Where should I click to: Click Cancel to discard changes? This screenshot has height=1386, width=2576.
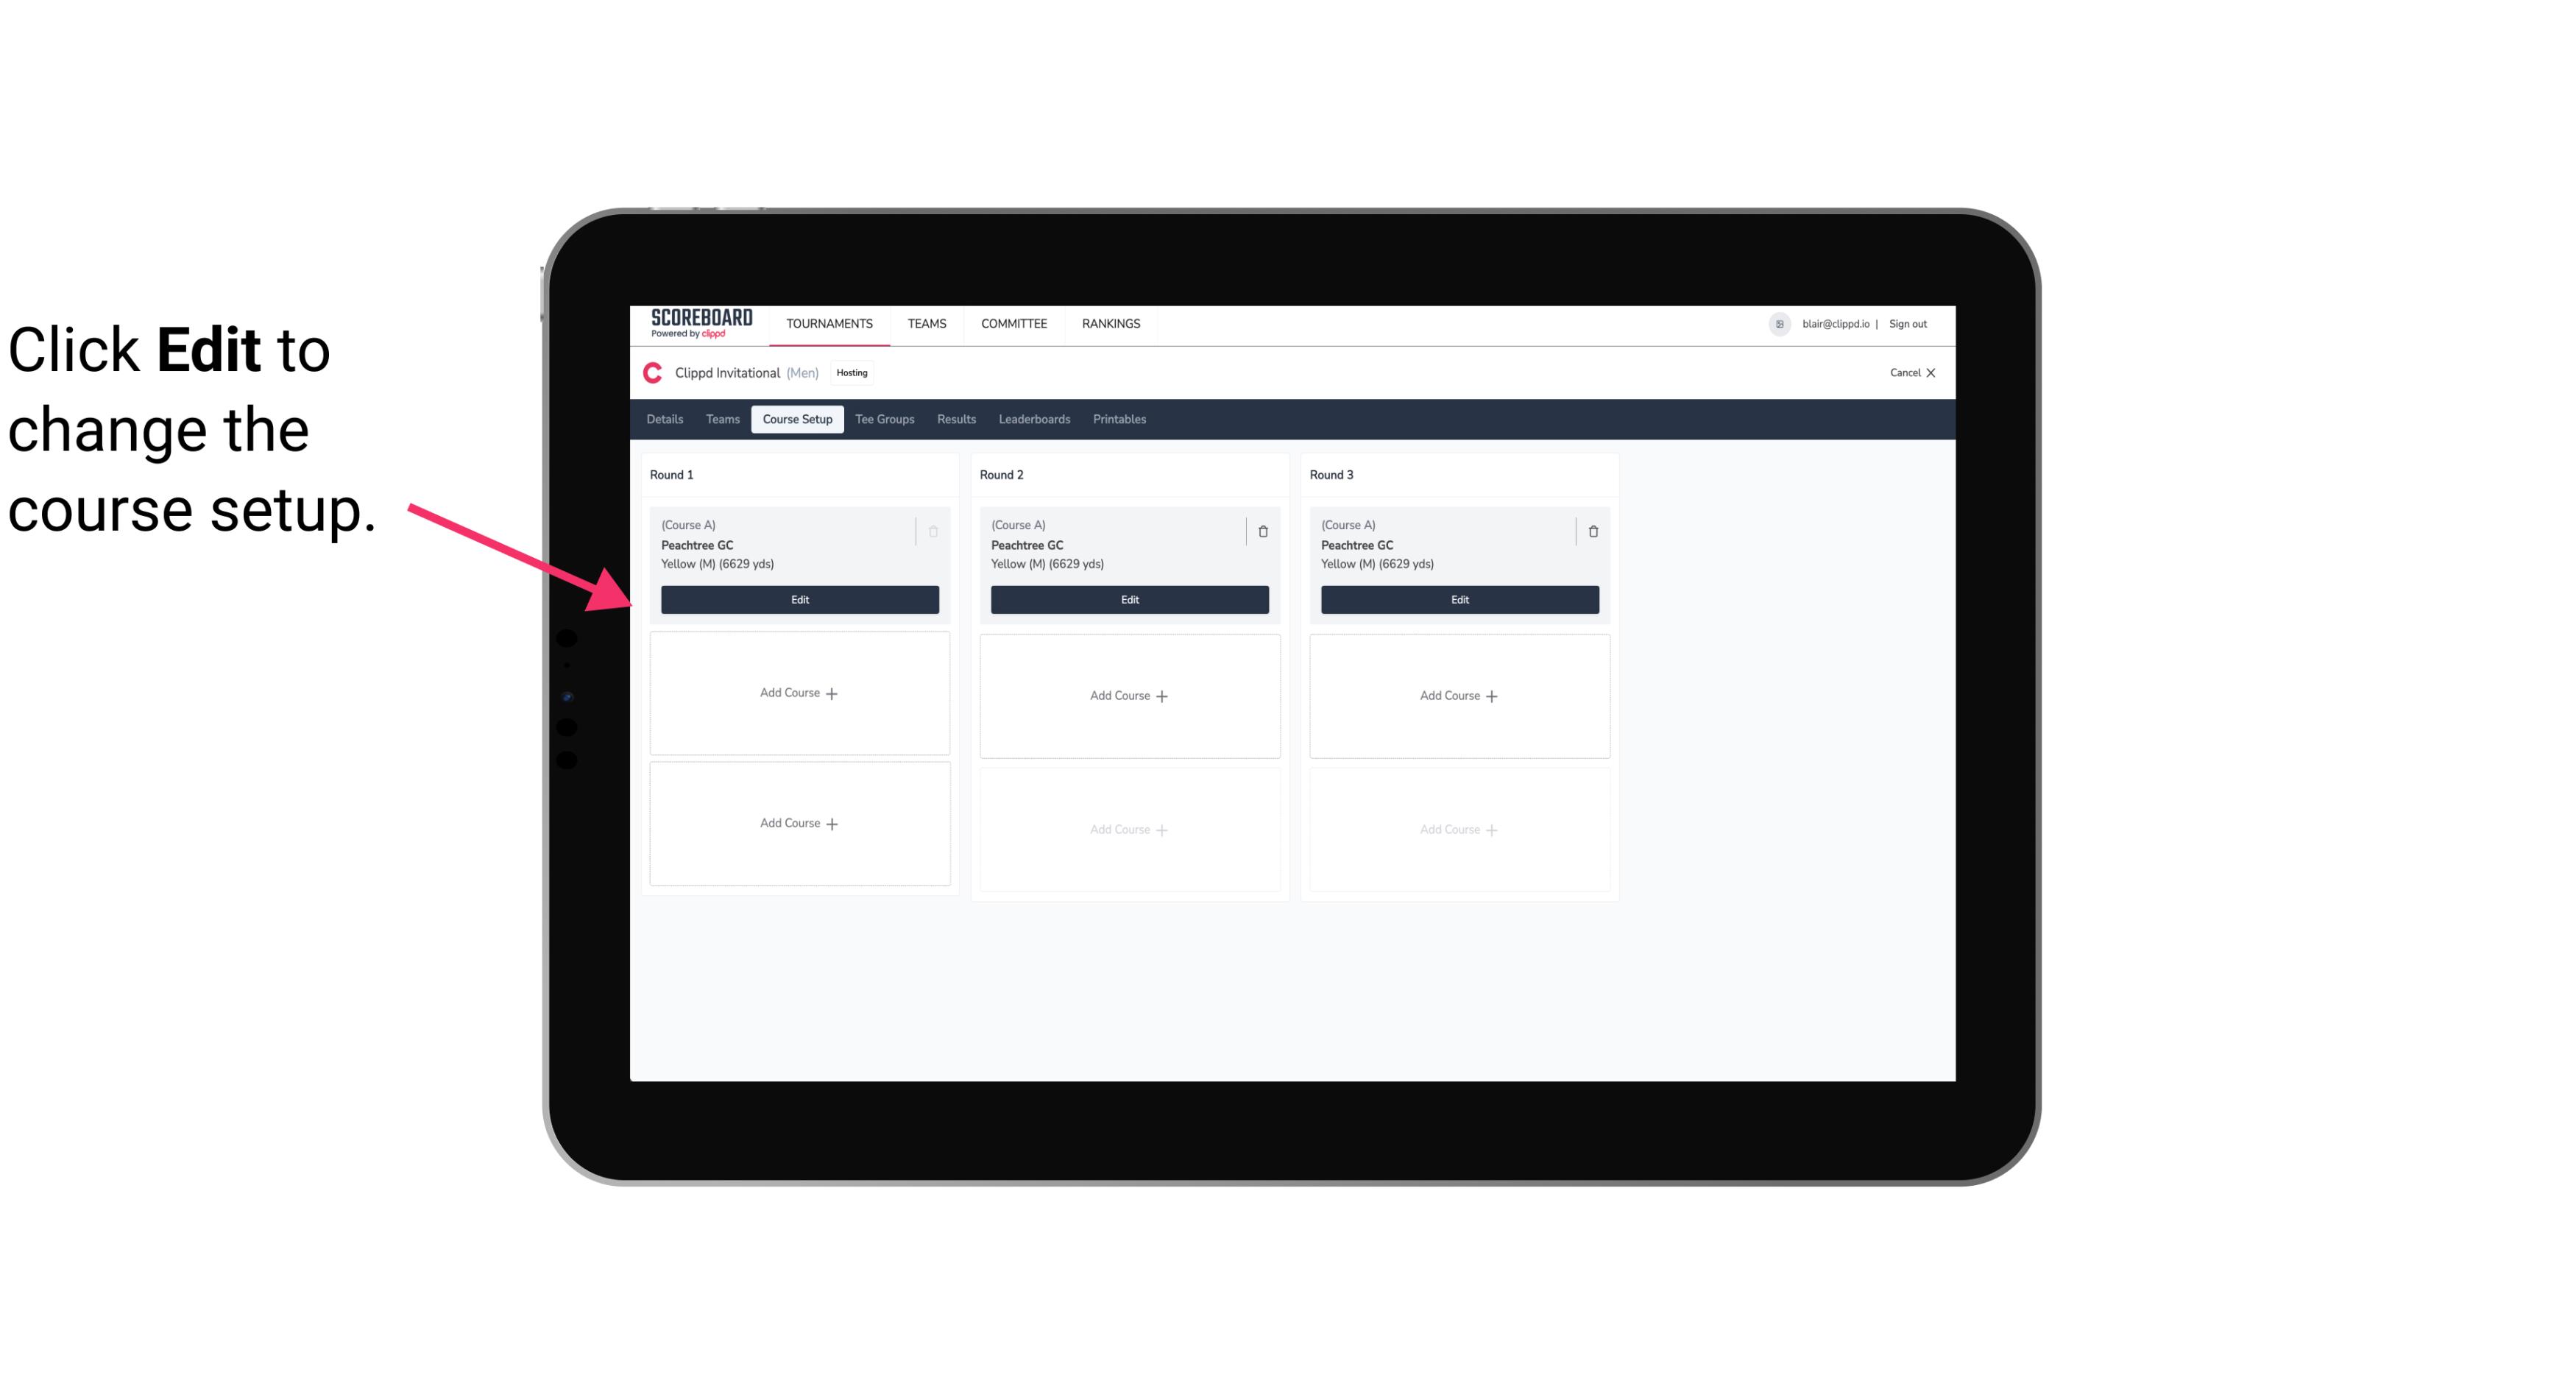pos(1907,372)
